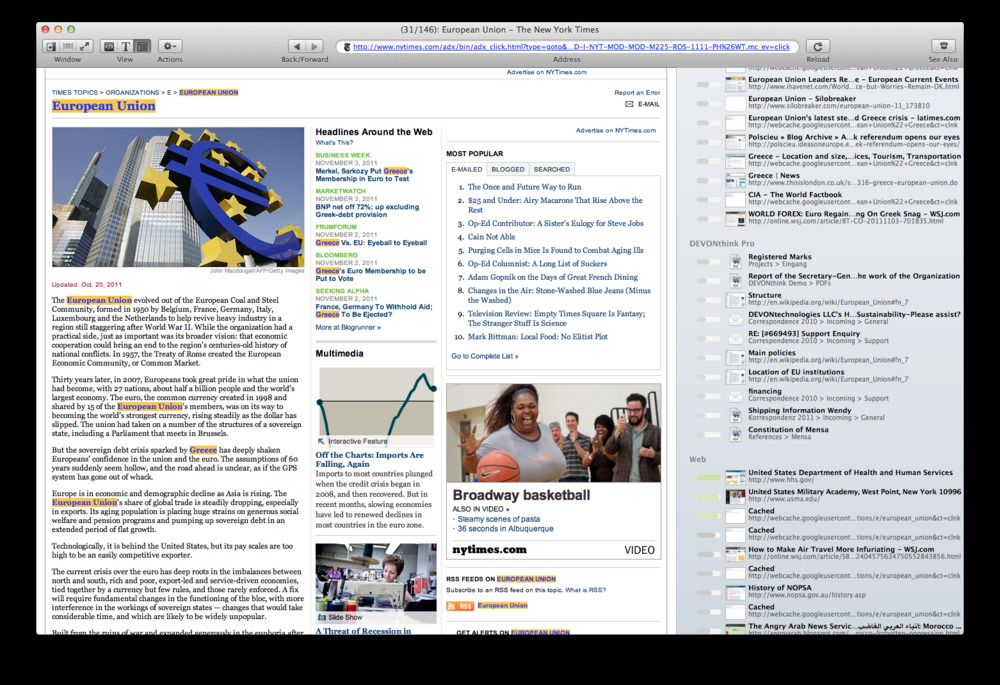The image size is (1000, 685).
Task: Open the Apple menu in the menu bar
Action: click(x=10, y=6)
